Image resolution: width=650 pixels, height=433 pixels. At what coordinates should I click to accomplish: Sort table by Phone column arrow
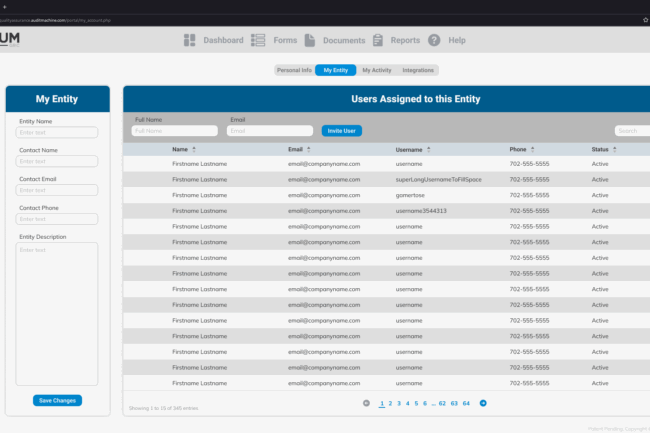tap(532, 149)
